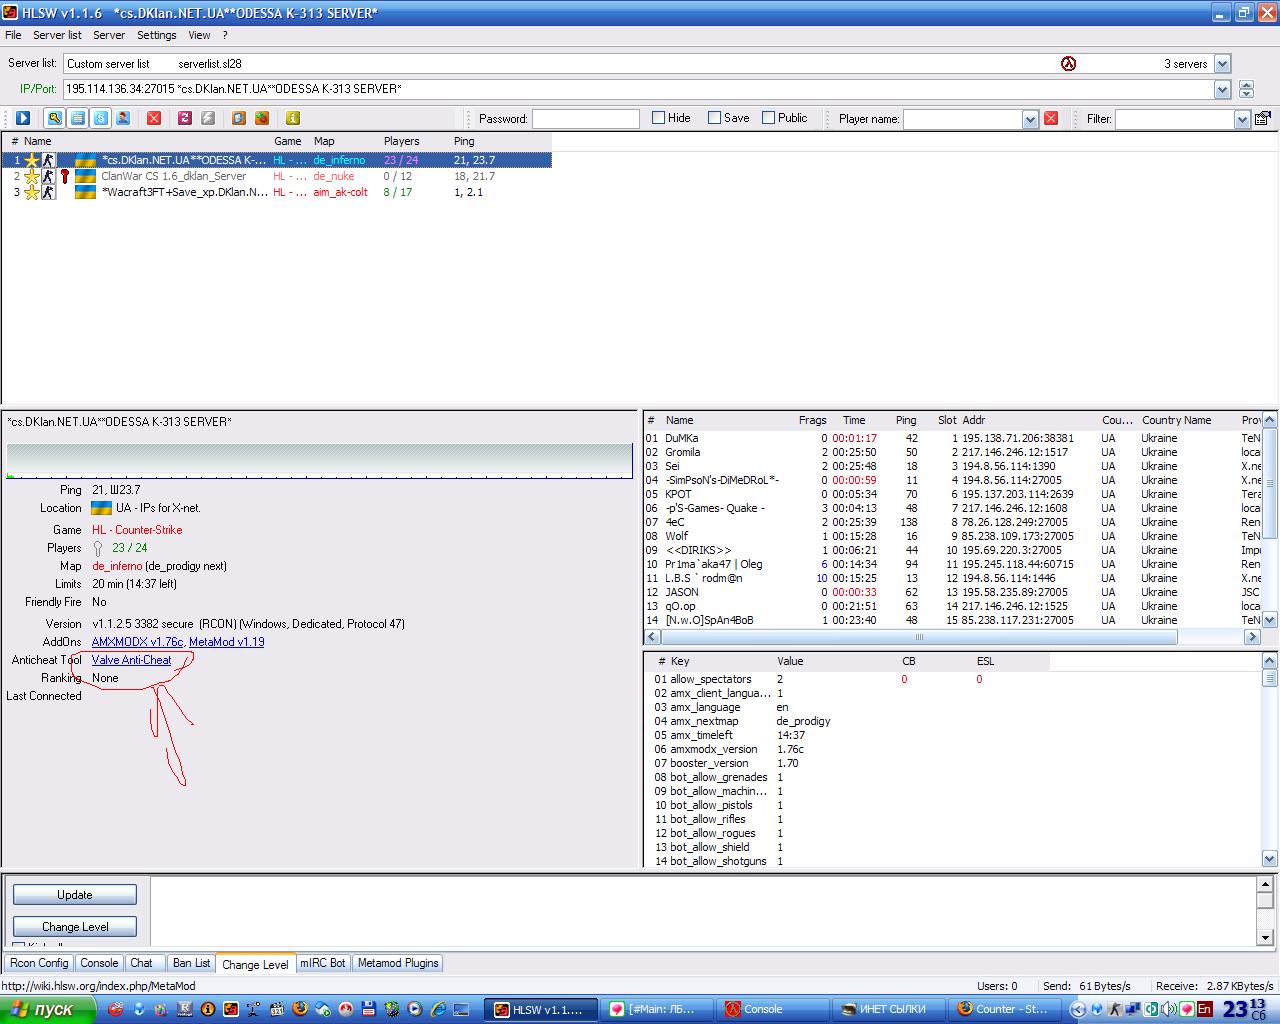1280x1024 pixels.
Task: Click in the Password input field
Action: [x=585, y=119]
